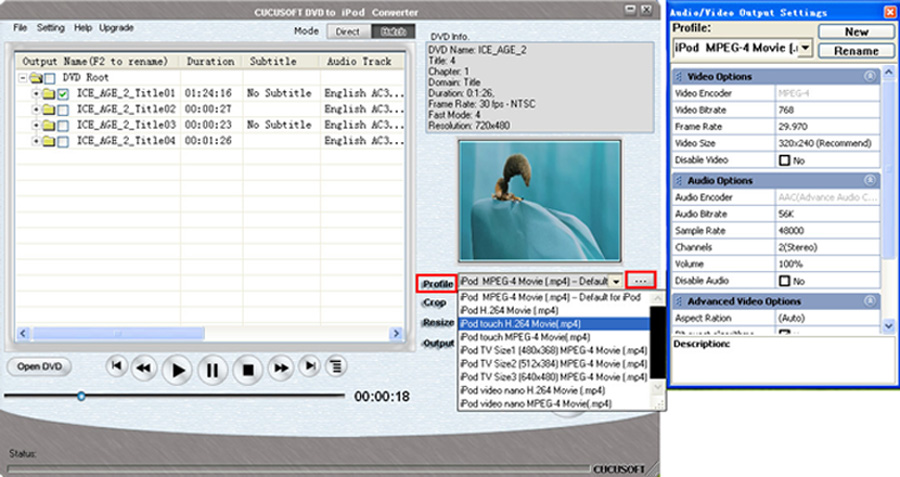Click the fast forward button

(x=281, y=368)
